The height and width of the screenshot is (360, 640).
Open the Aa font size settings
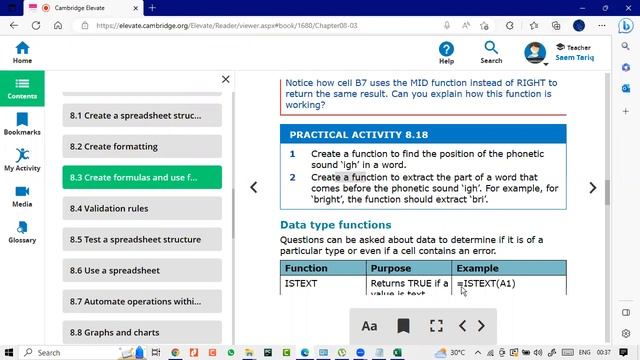(x=369, y=326)
